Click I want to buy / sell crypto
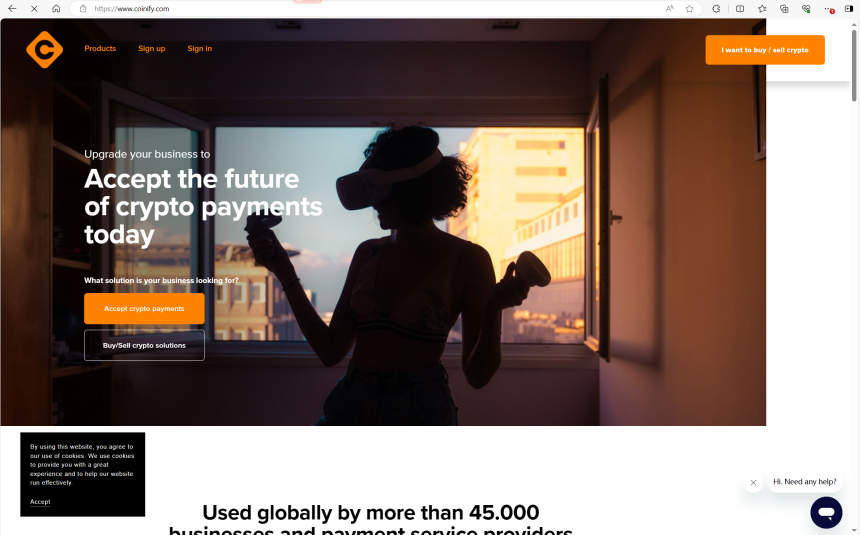The height and width of the screenshot is (535, 860). [x=765, y=50]
